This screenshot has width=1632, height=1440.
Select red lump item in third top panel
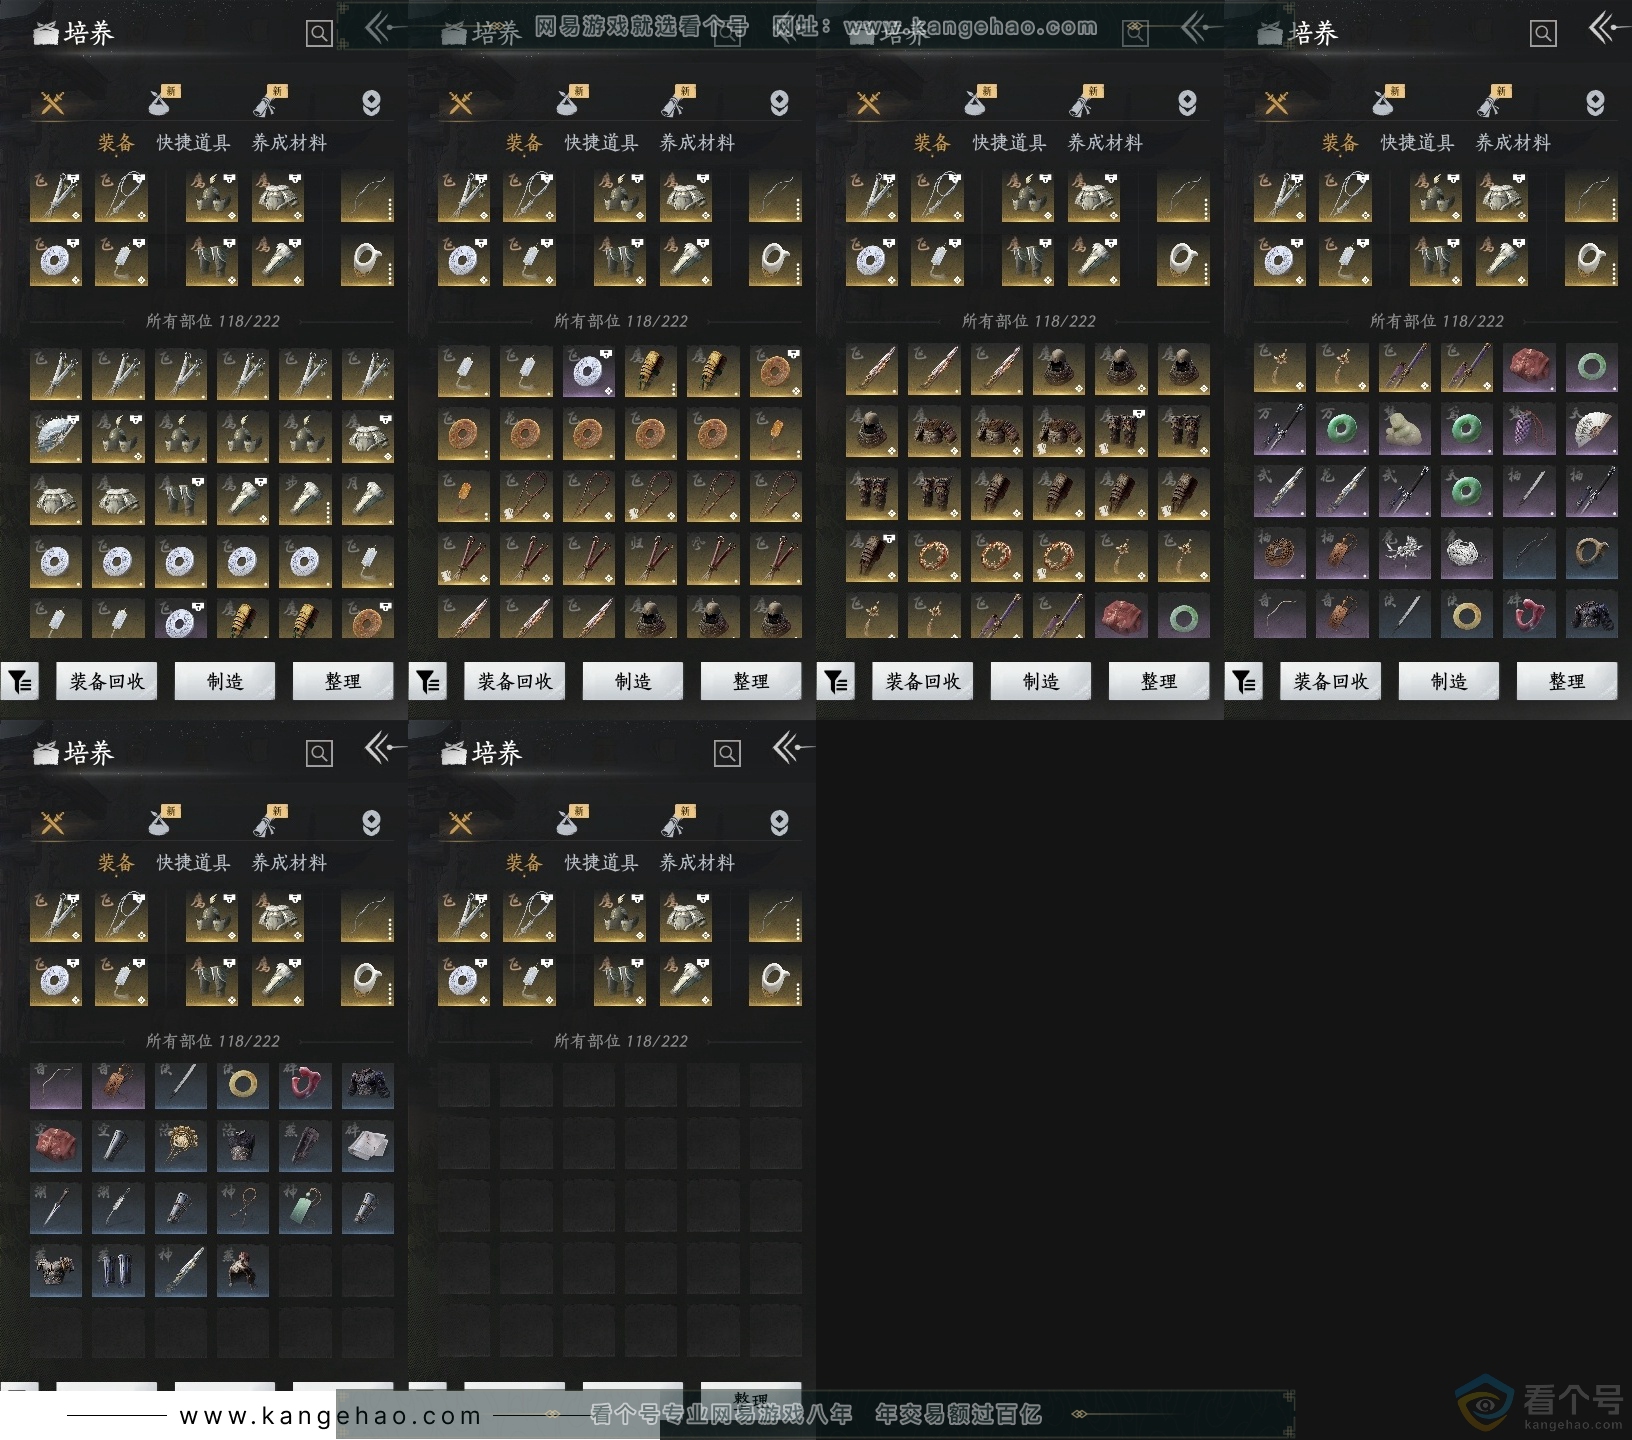pyautogui.click(x=1121, y=617)
